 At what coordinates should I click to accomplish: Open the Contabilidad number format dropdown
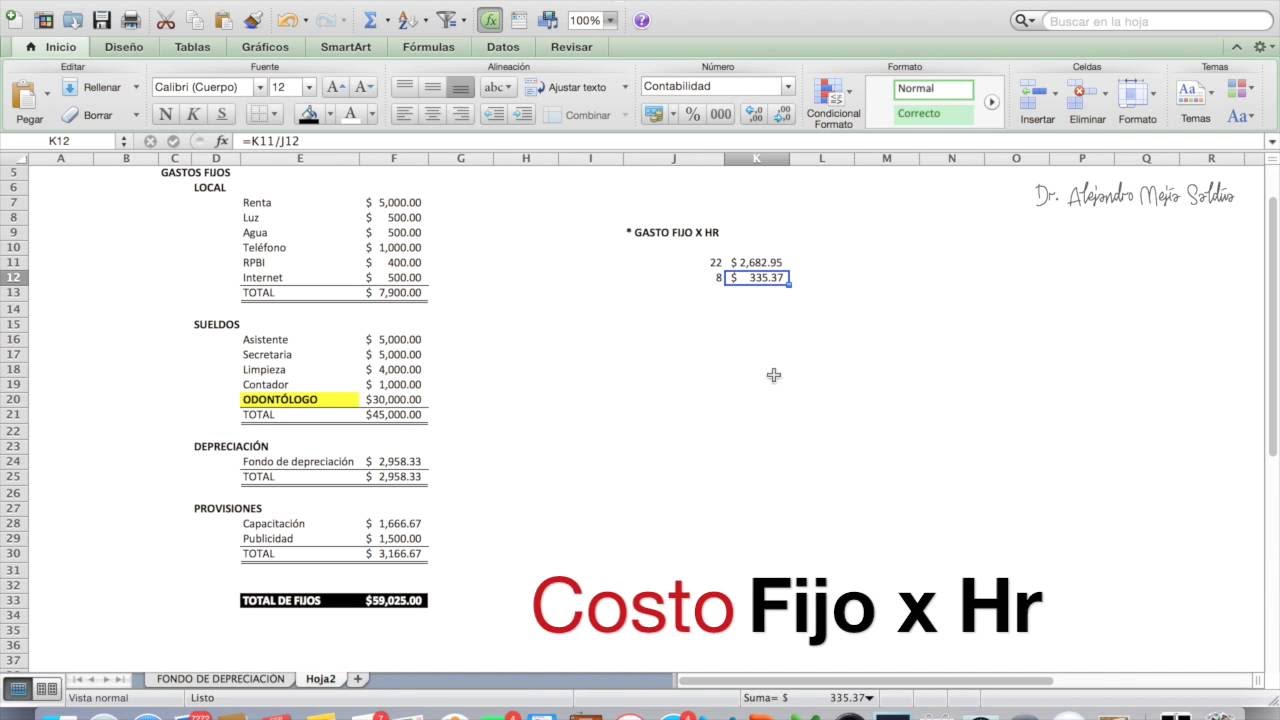pos(788,87)
